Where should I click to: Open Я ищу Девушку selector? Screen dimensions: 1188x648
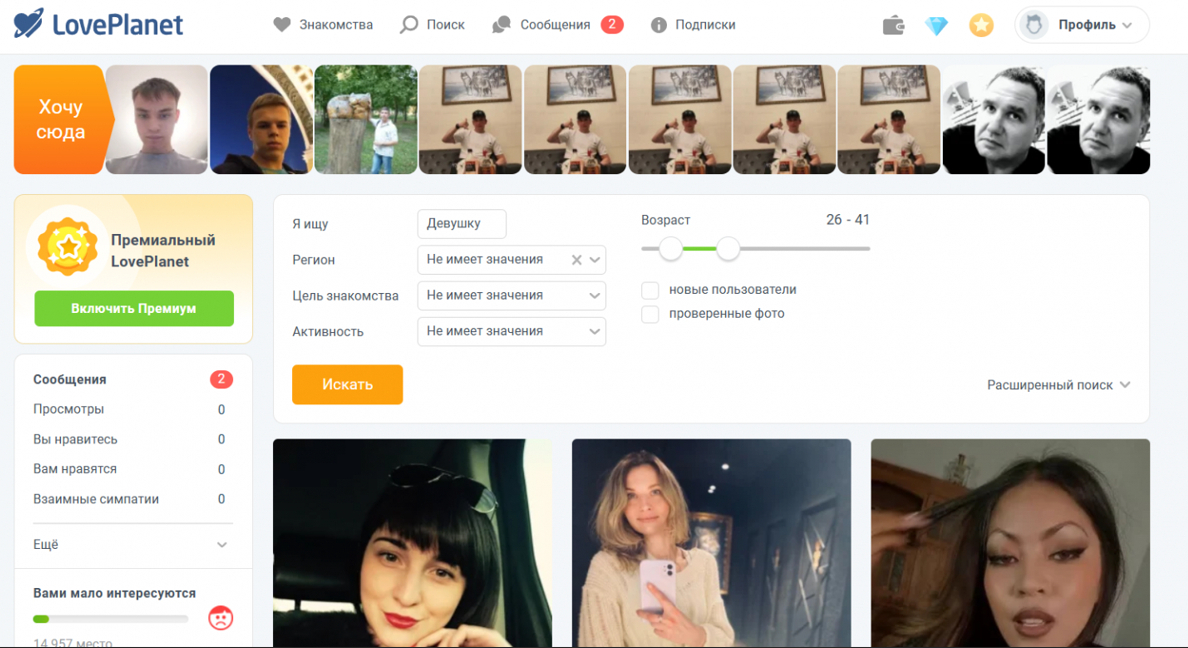[x=461, y=224]
